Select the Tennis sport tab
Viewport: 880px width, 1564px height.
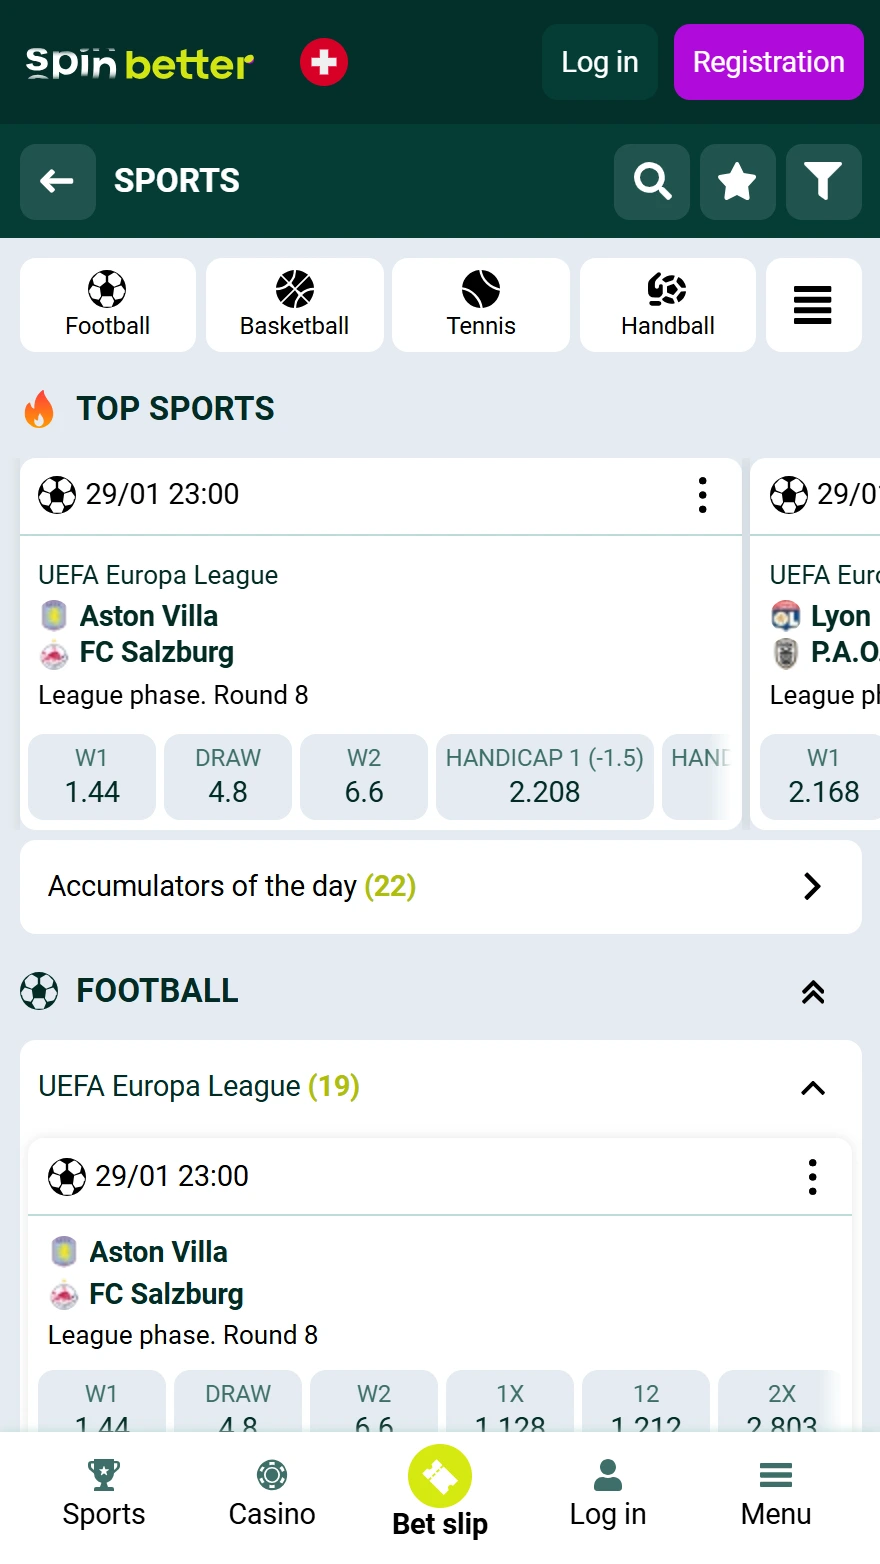[x=481, y=305]
